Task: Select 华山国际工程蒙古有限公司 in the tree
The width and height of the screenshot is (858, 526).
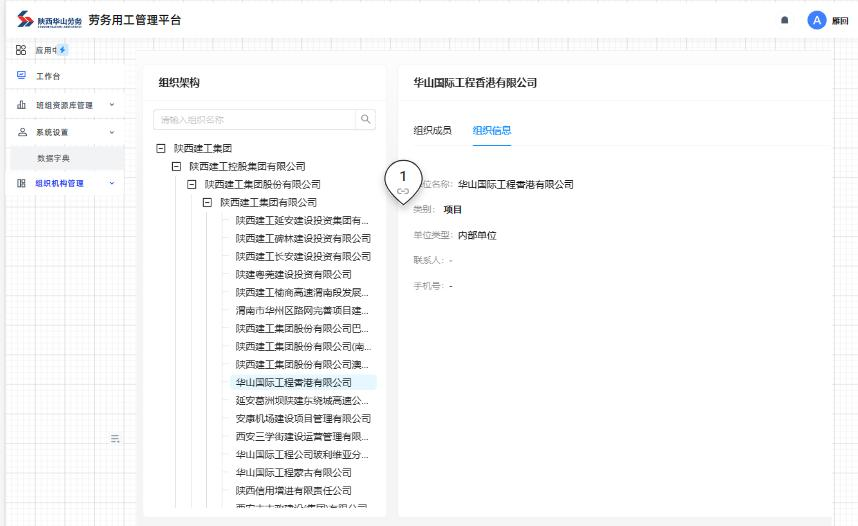Action: 293,472
